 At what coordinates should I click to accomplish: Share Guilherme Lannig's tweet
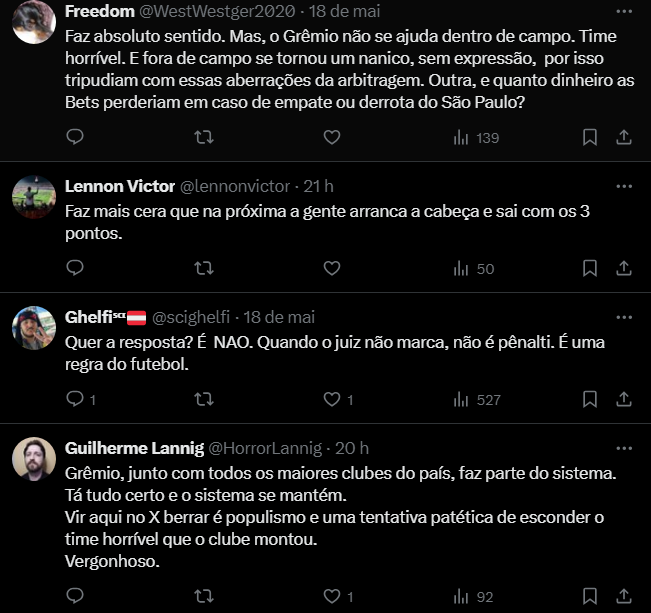pyautogui.click(x=623, y=597)
